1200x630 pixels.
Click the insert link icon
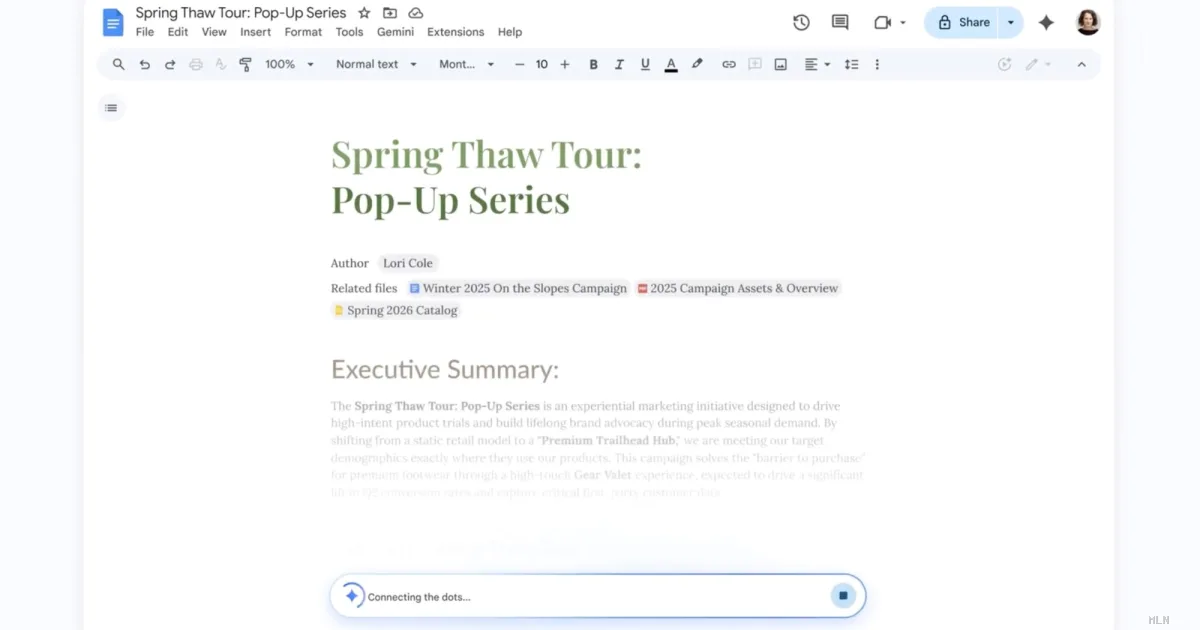(729, 64)
